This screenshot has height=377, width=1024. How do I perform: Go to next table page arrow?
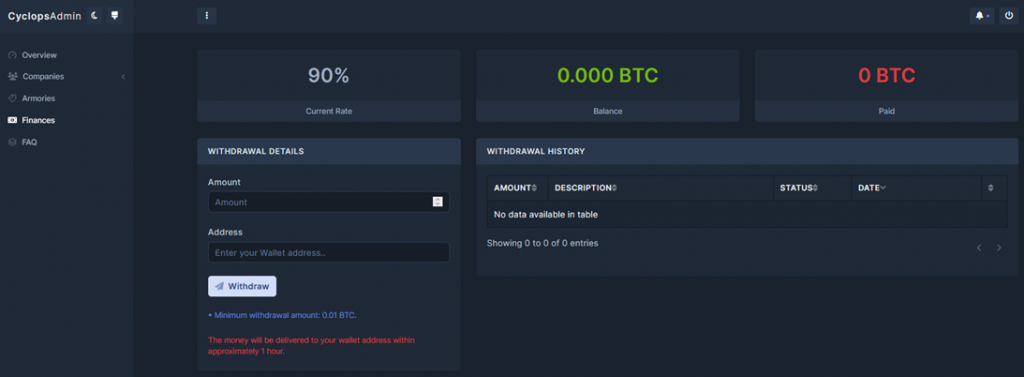999,248
